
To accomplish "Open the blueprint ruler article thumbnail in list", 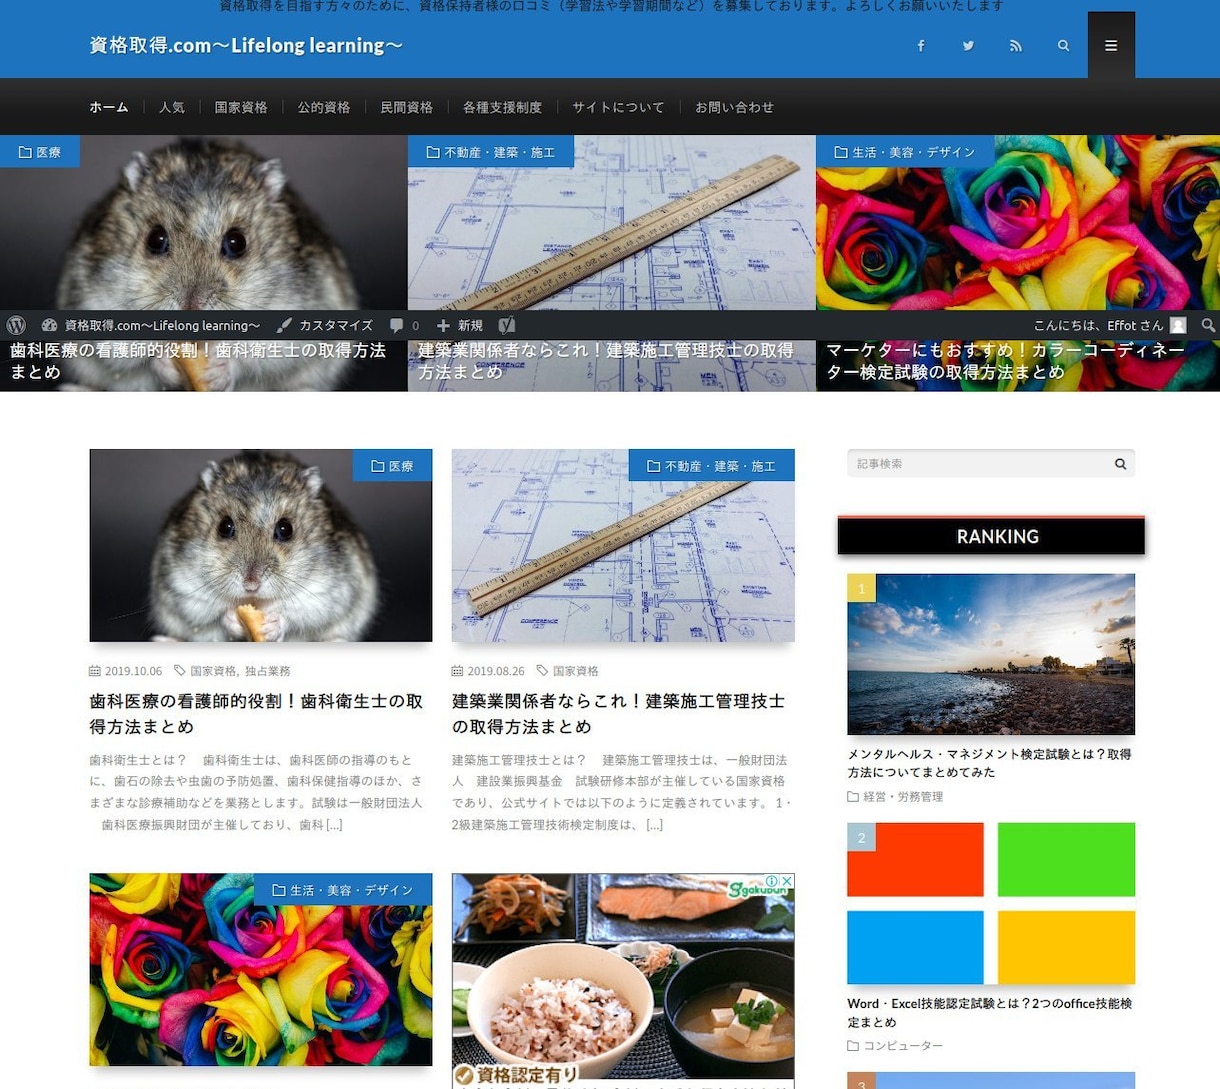I will 623,545.
